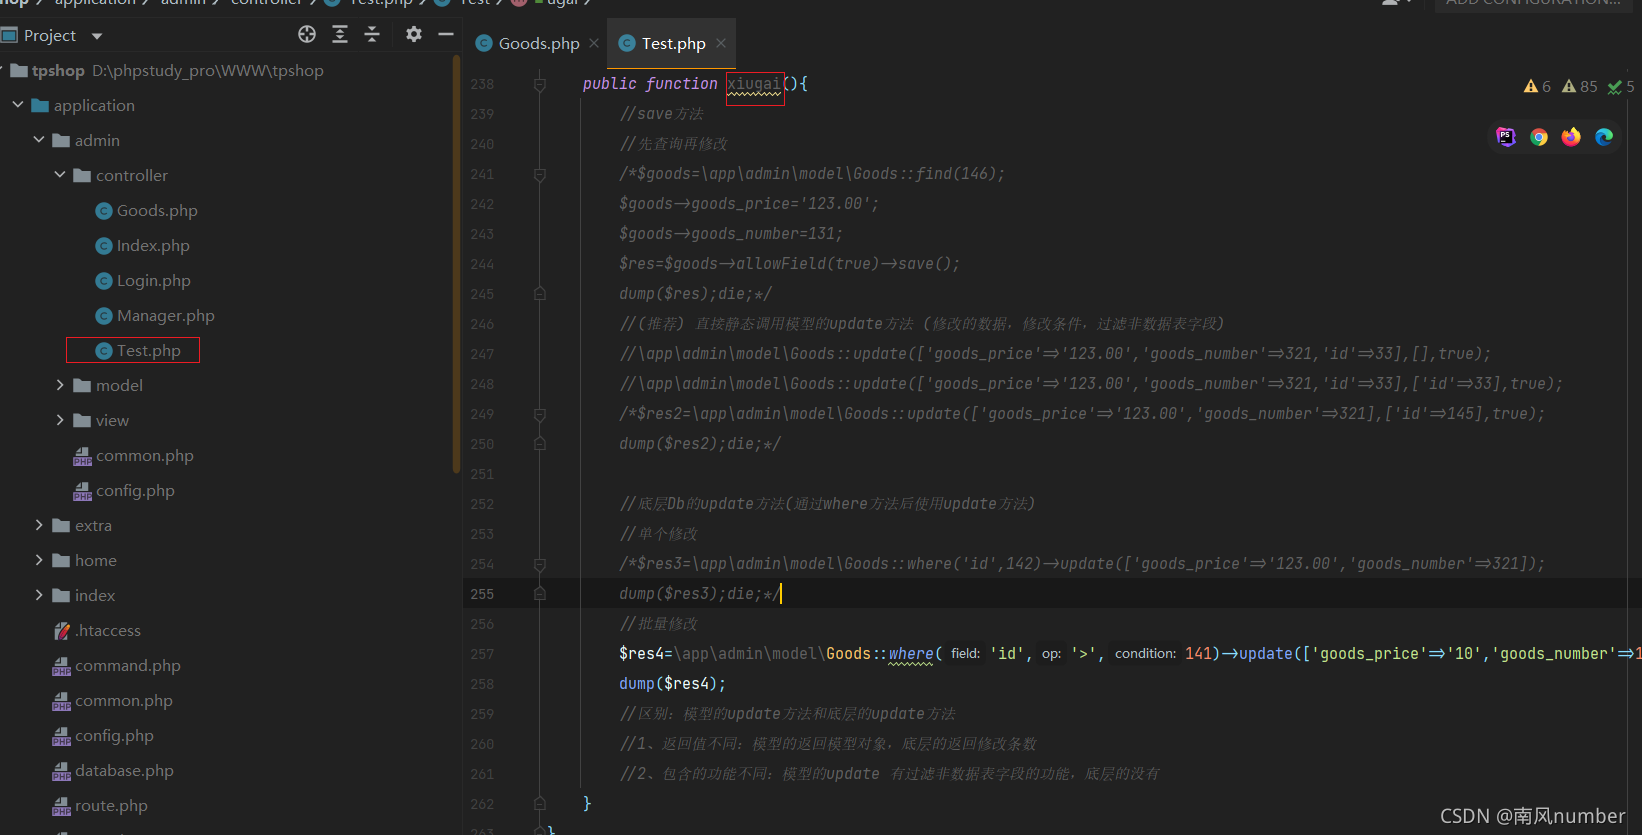Click fold end marker at line 245
Image resolution: width=1642 pixels, height=835 pixels.
click(539, 294)
